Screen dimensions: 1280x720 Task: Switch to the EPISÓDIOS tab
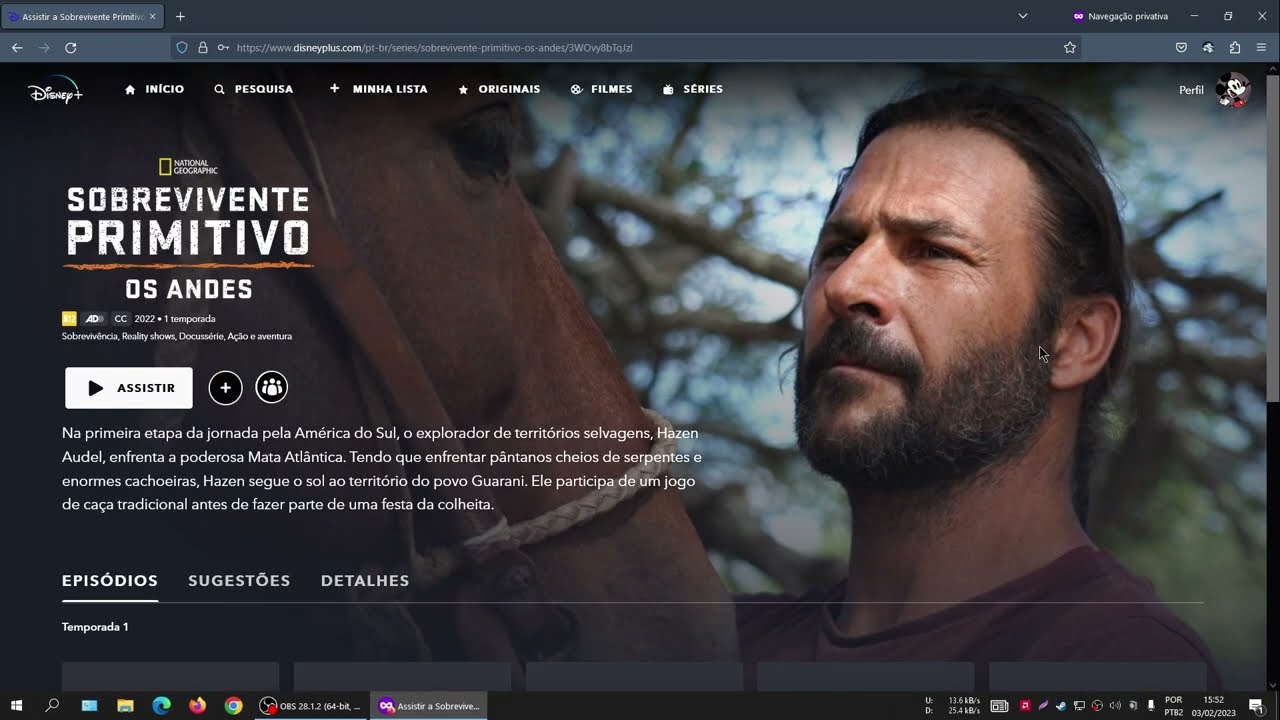click(110, 581)
